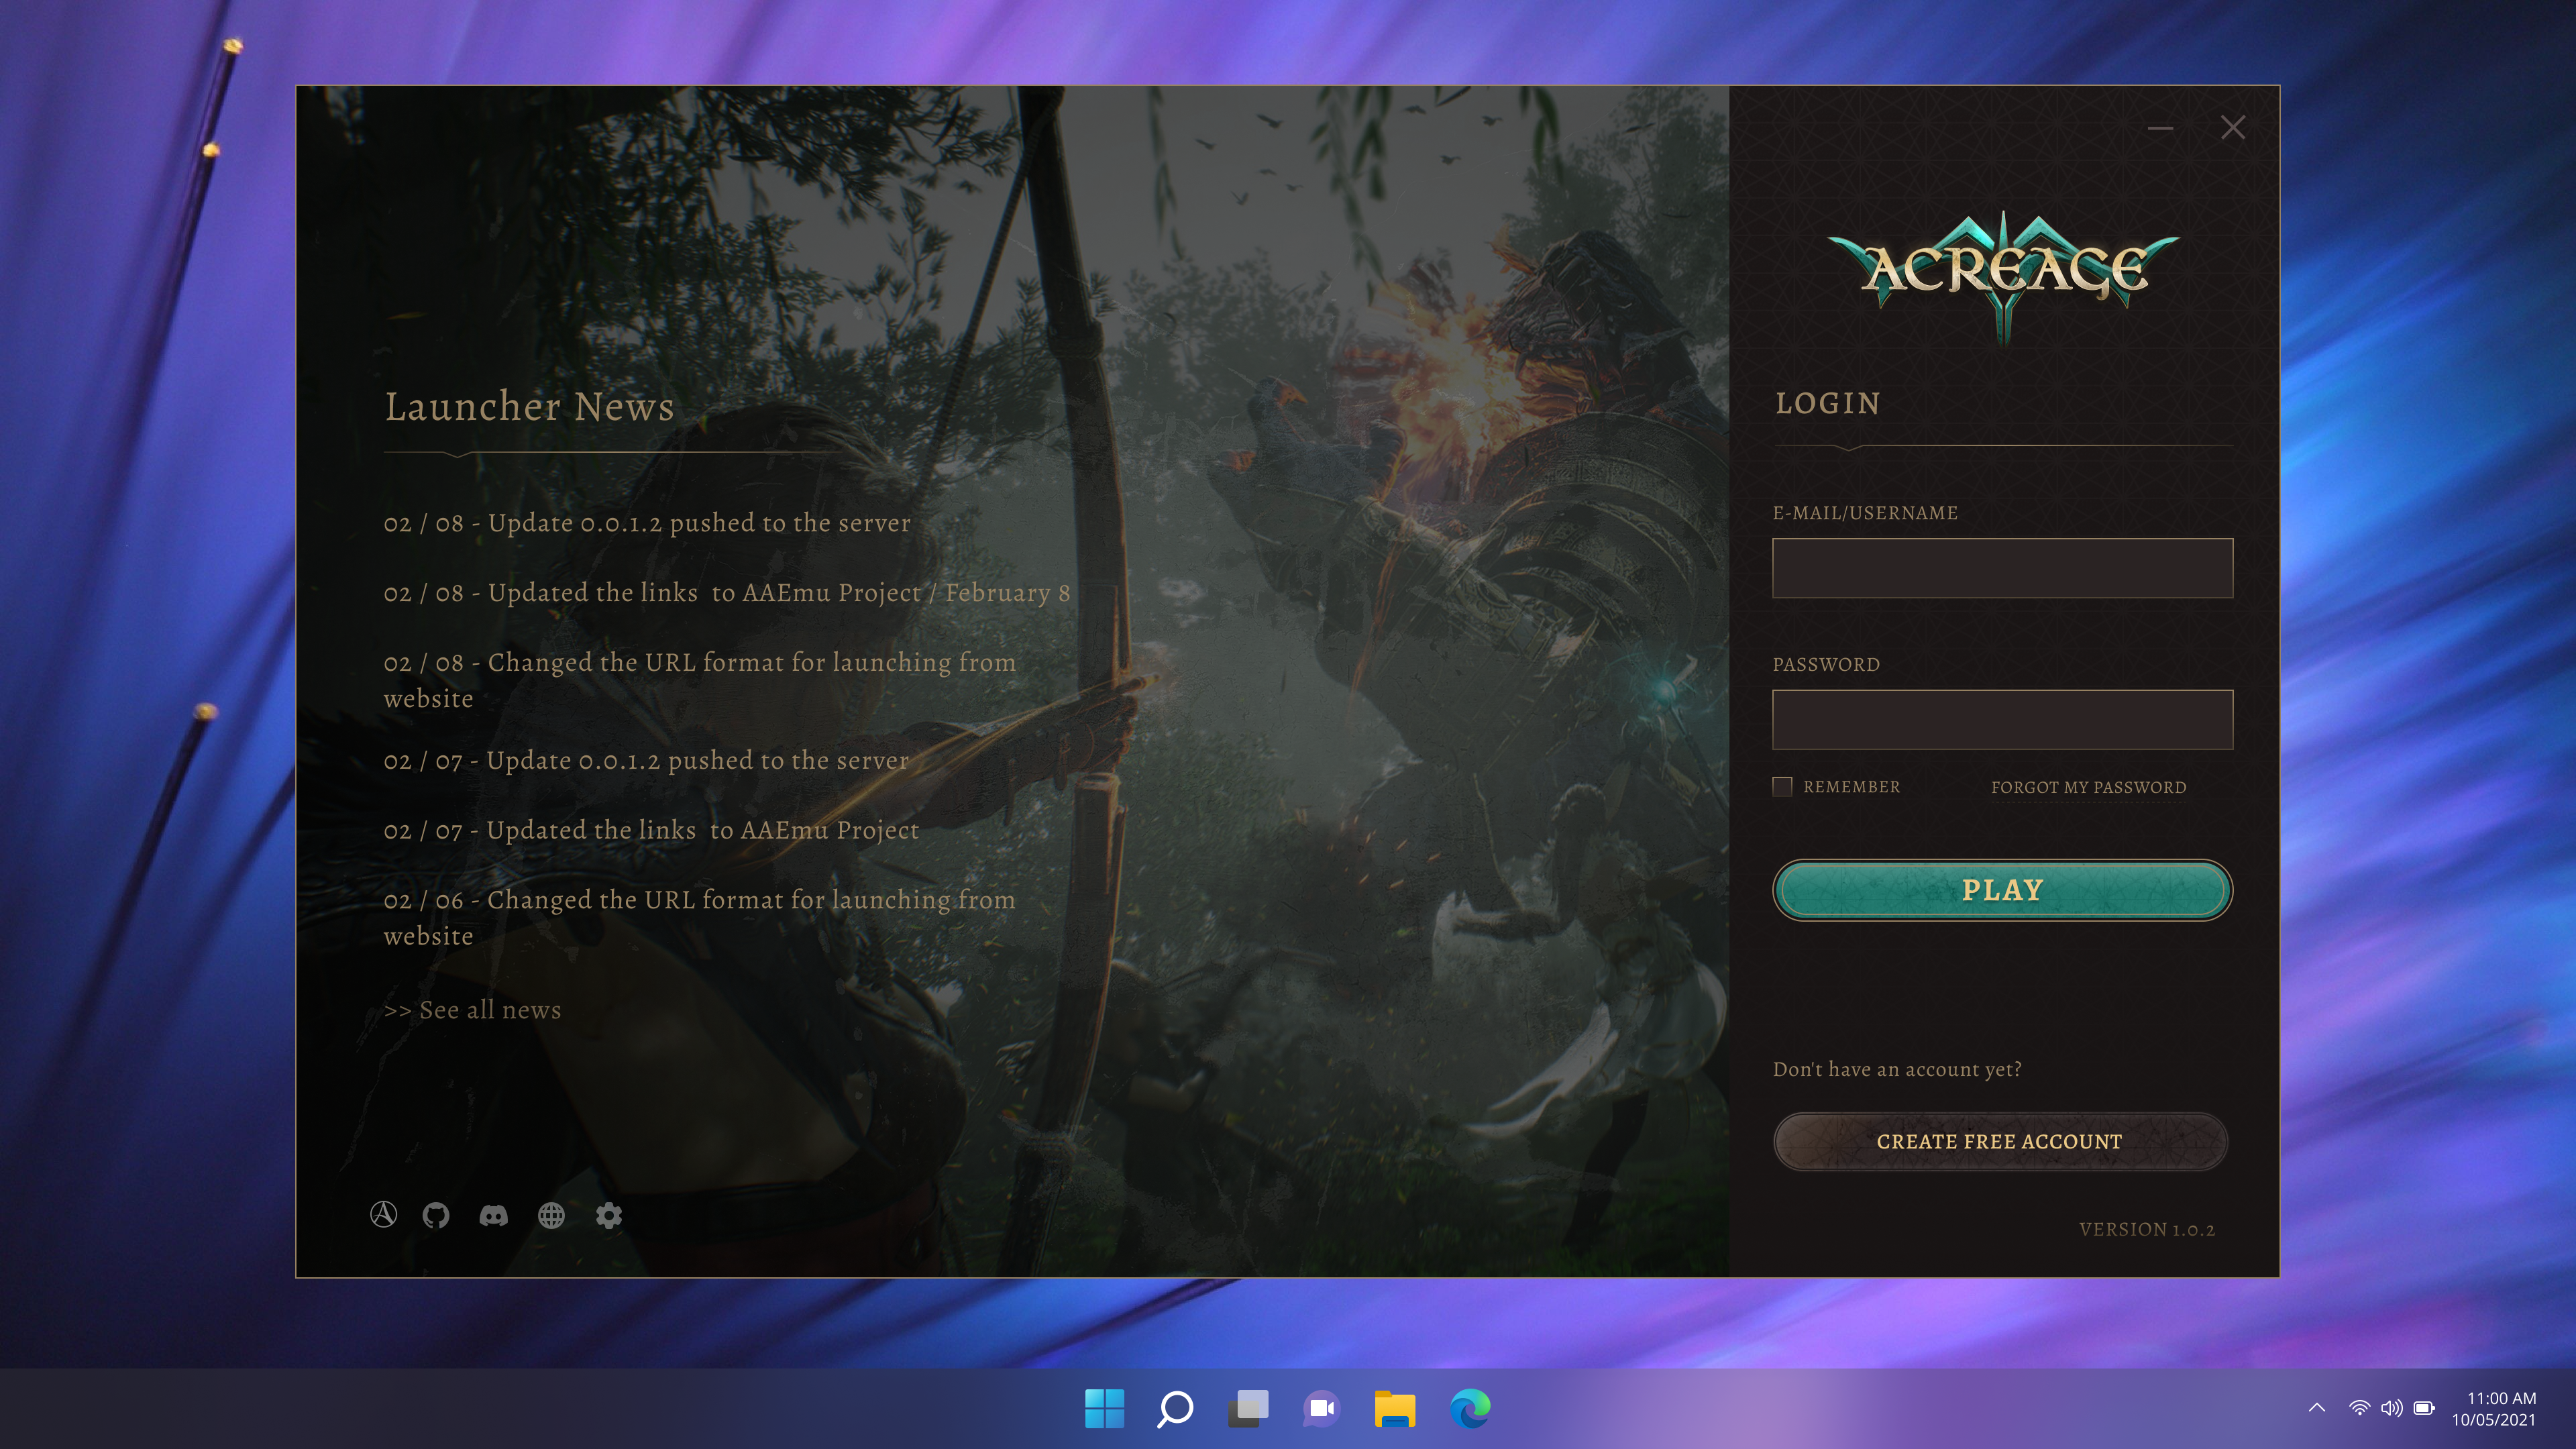Open Task View on the taskbar
The height and width of the screenshot is (1449, 2576).
pyautogui.click(x=1248, y=1409)
